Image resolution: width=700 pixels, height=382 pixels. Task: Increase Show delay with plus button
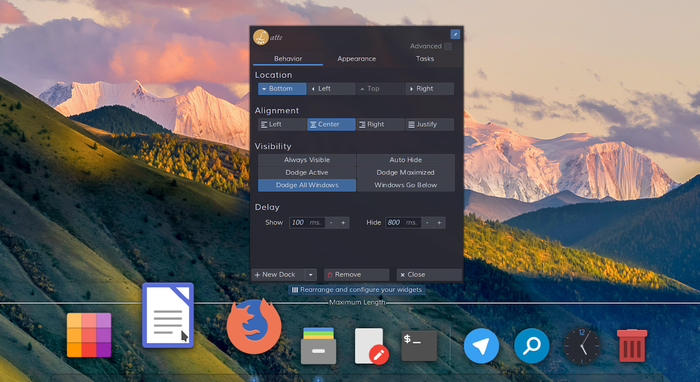[343, 223]
